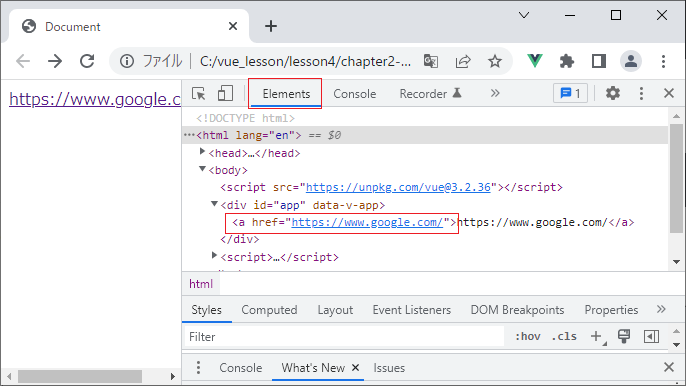Open the three-dot actions on the html row
Image resolution: width=686 pixels, height=386 pixels.
click(189, 135)
